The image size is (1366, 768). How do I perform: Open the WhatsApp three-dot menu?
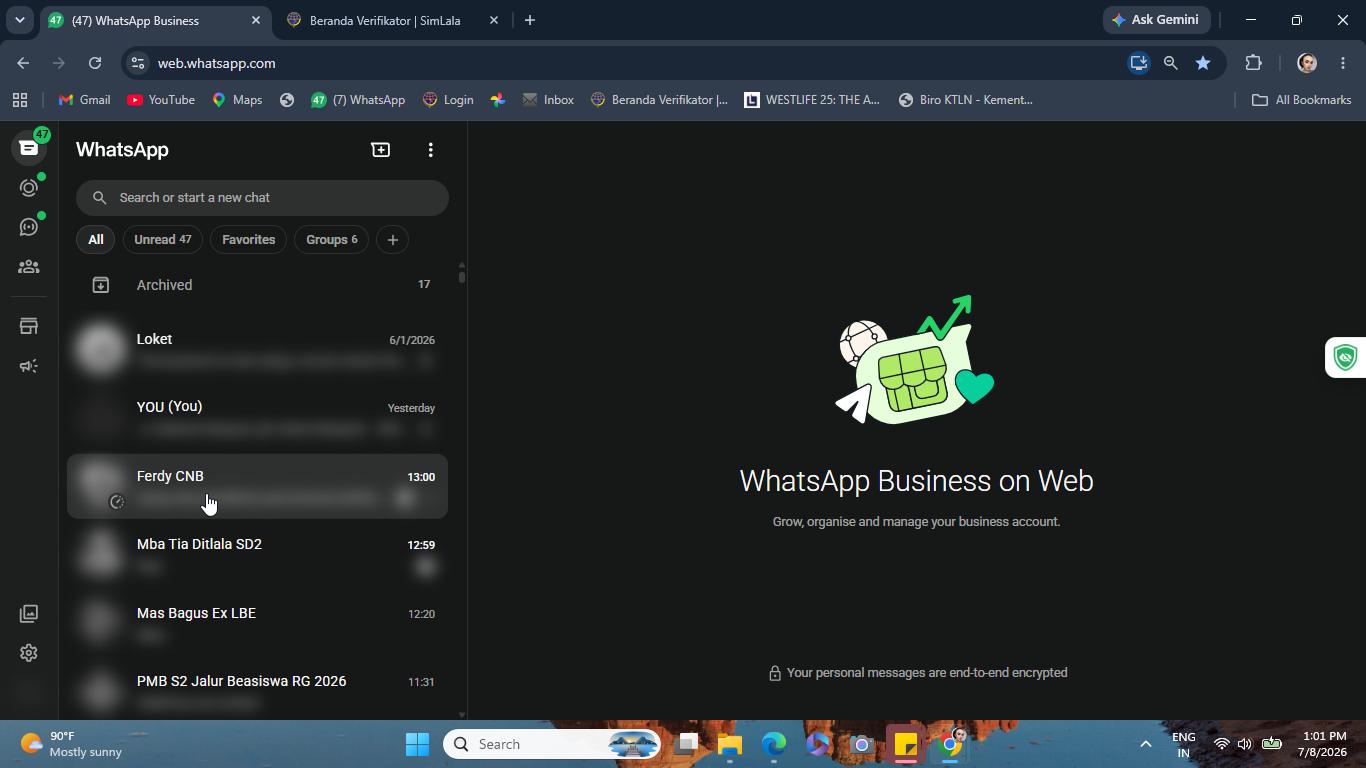[431, 150]
